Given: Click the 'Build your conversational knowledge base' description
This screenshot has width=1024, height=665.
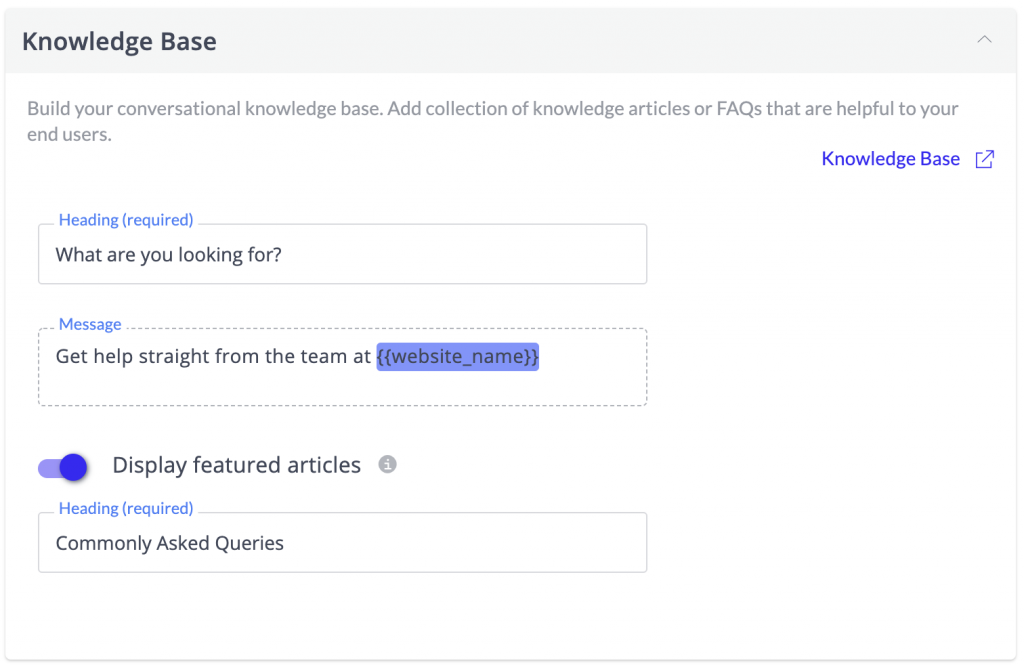Looking at the screenshot, I should coord(492,121).
